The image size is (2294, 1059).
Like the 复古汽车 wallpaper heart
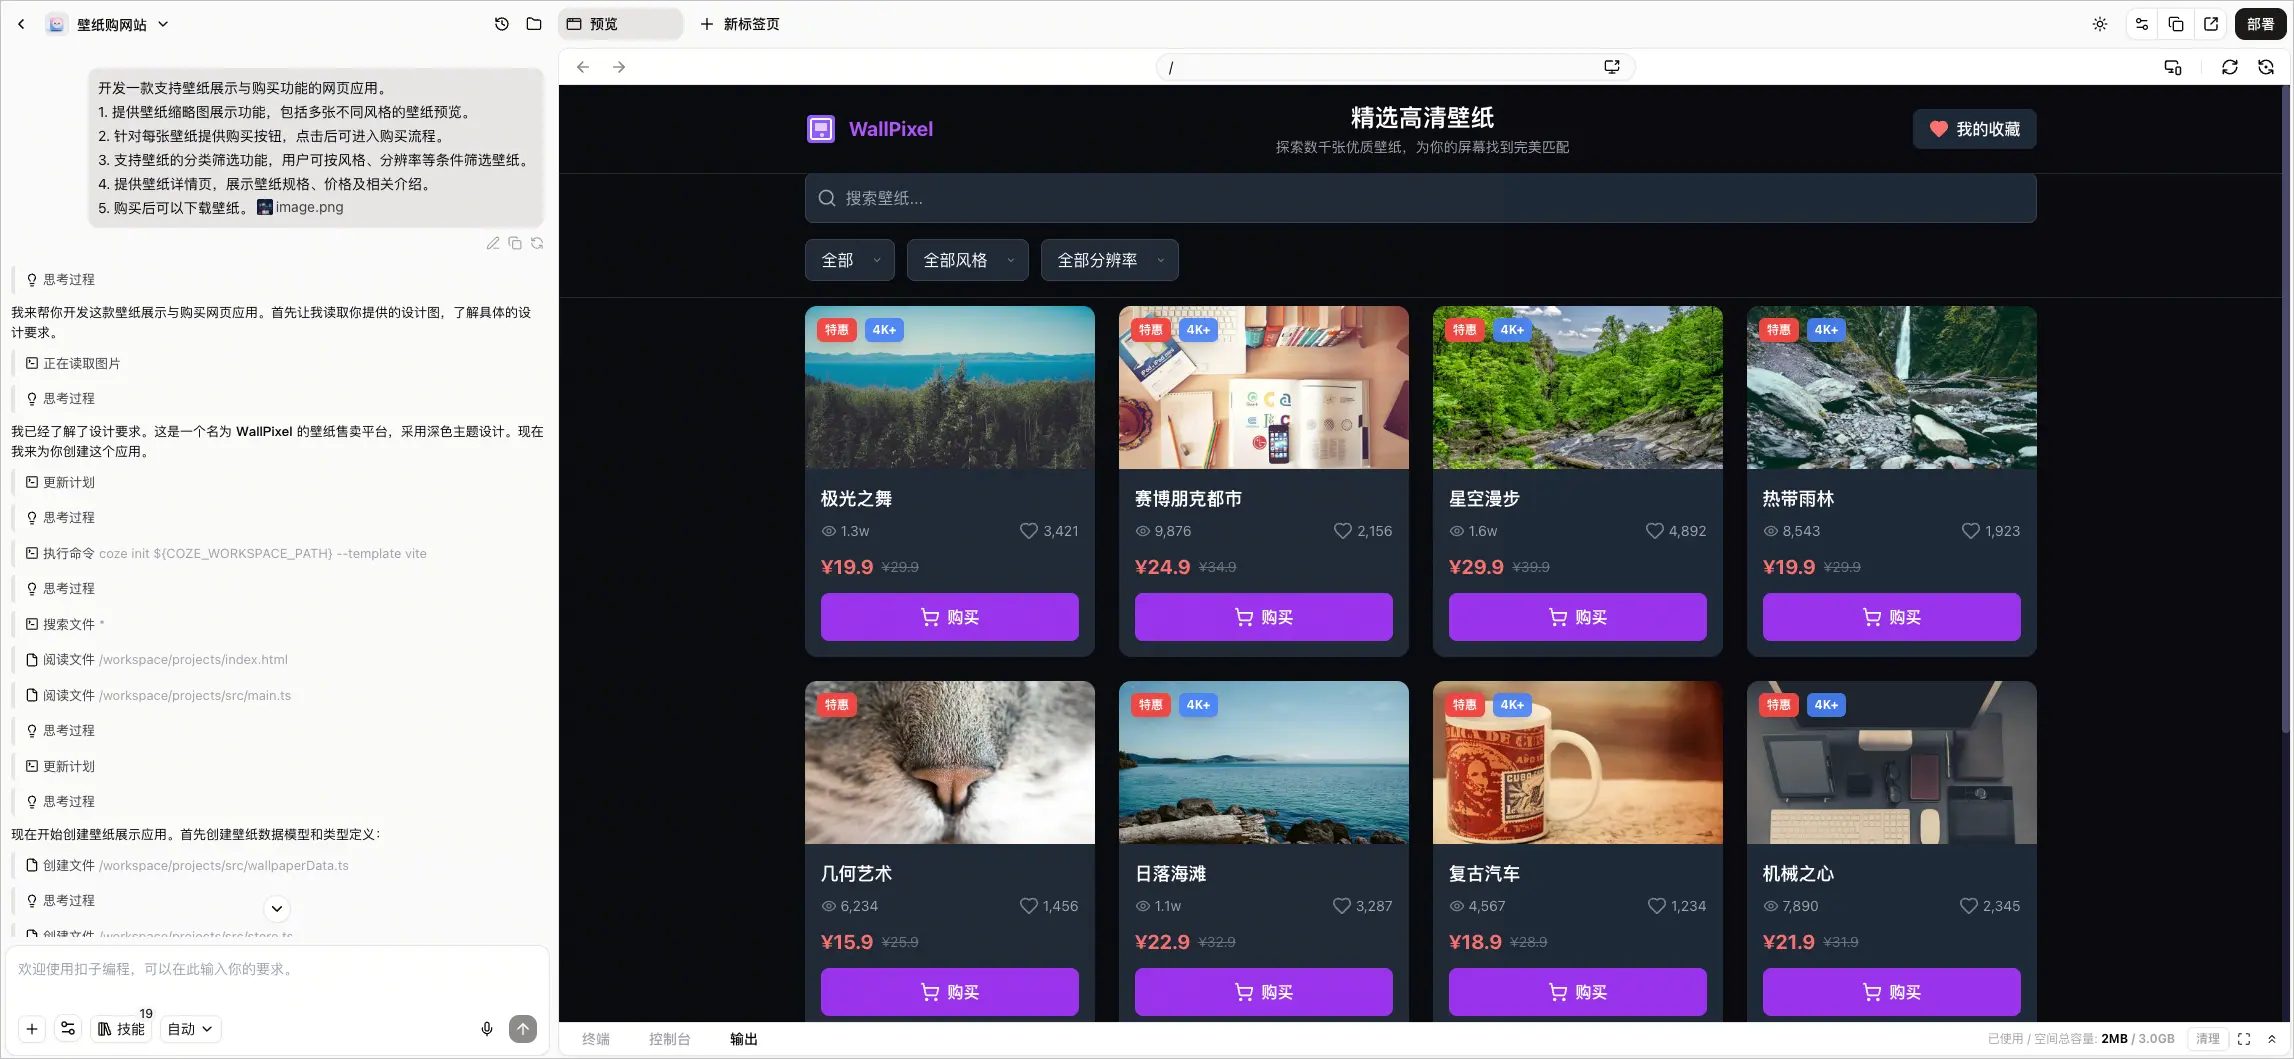pos(1656,906)
